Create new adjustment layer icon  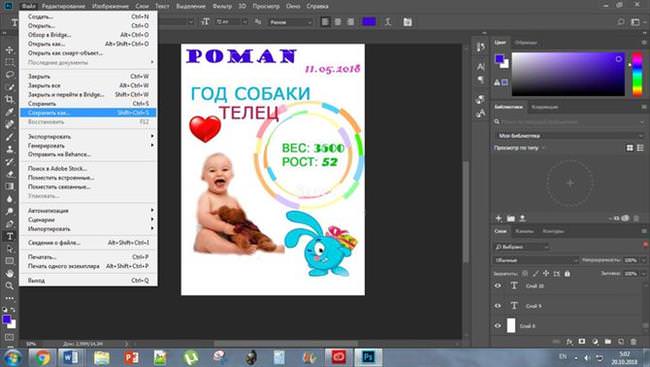coord(595,342)
